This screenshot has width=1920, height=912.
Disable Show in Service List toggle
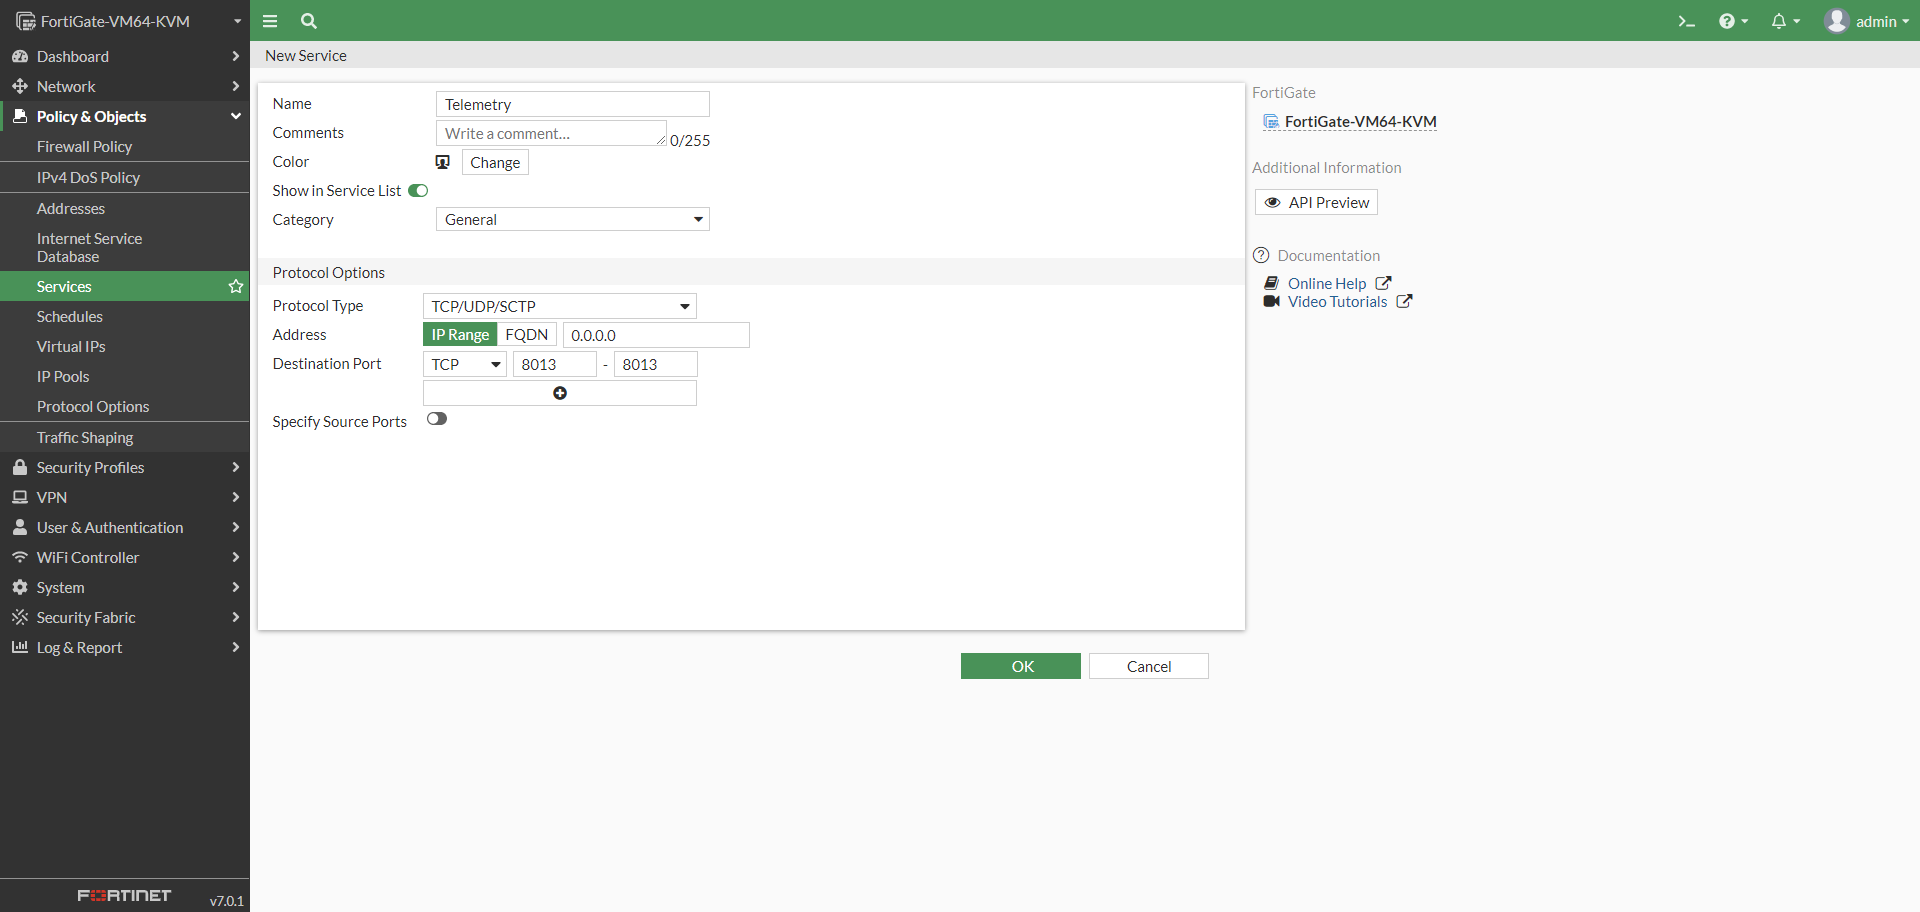(418, 191)
